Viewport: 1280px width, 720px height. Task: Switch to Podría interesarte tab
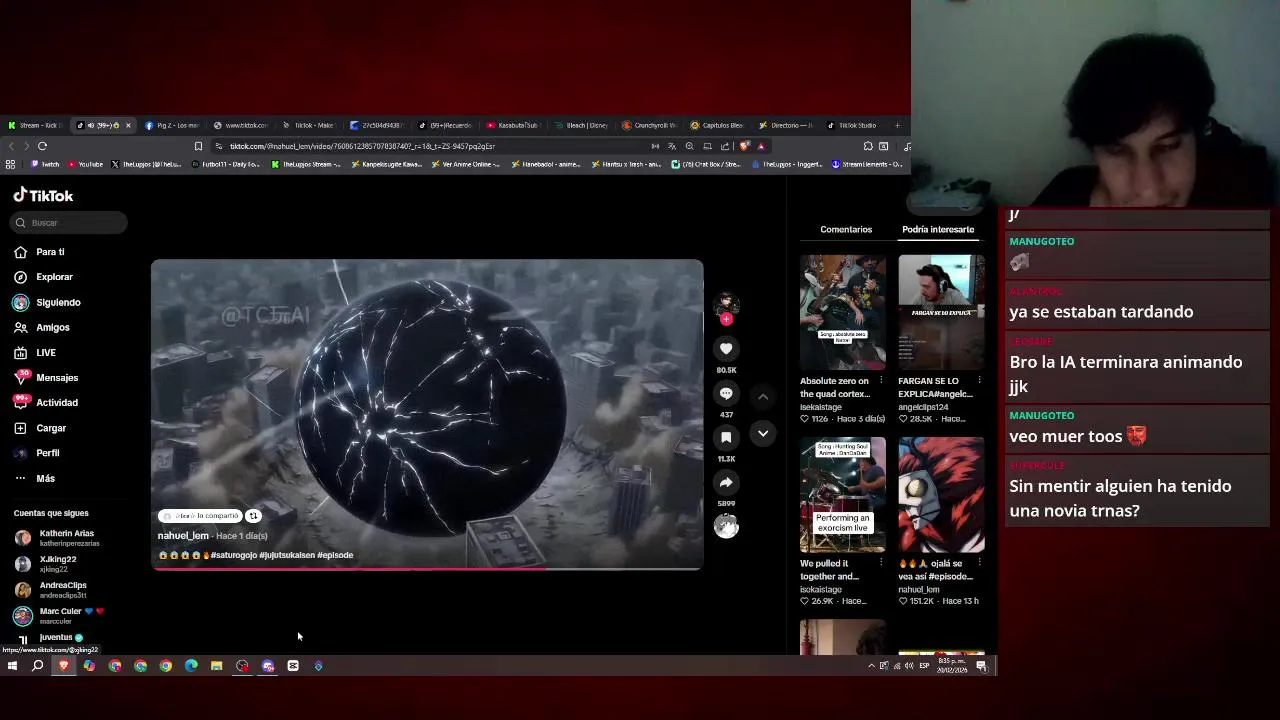pos(938,230)
